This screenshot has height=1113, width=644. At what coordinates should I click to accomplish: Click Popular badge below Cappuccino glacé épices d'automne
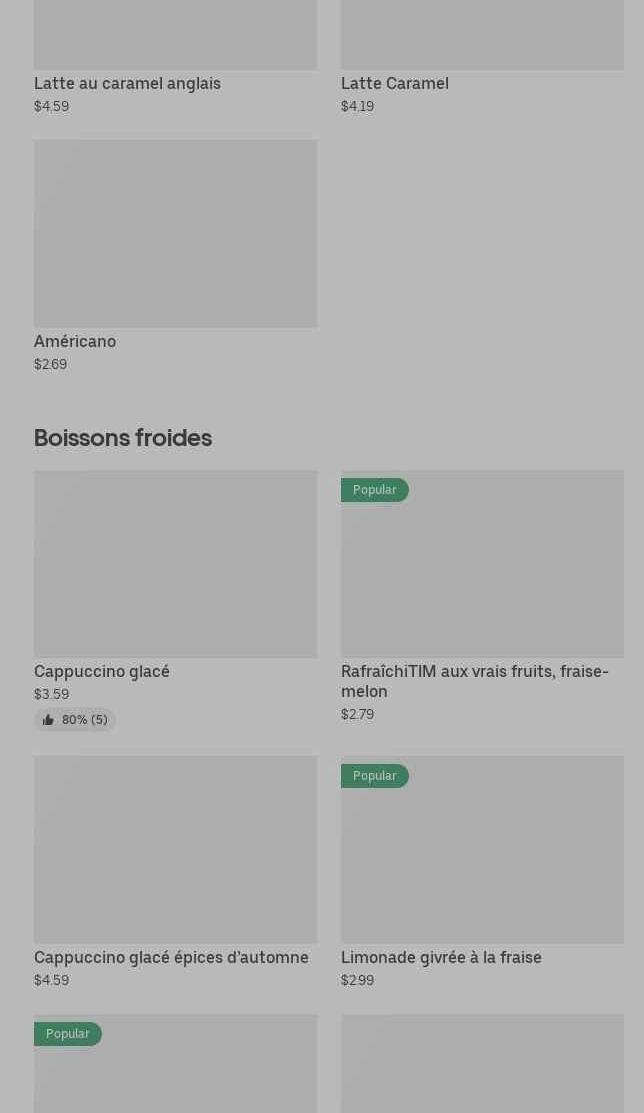68,1034
